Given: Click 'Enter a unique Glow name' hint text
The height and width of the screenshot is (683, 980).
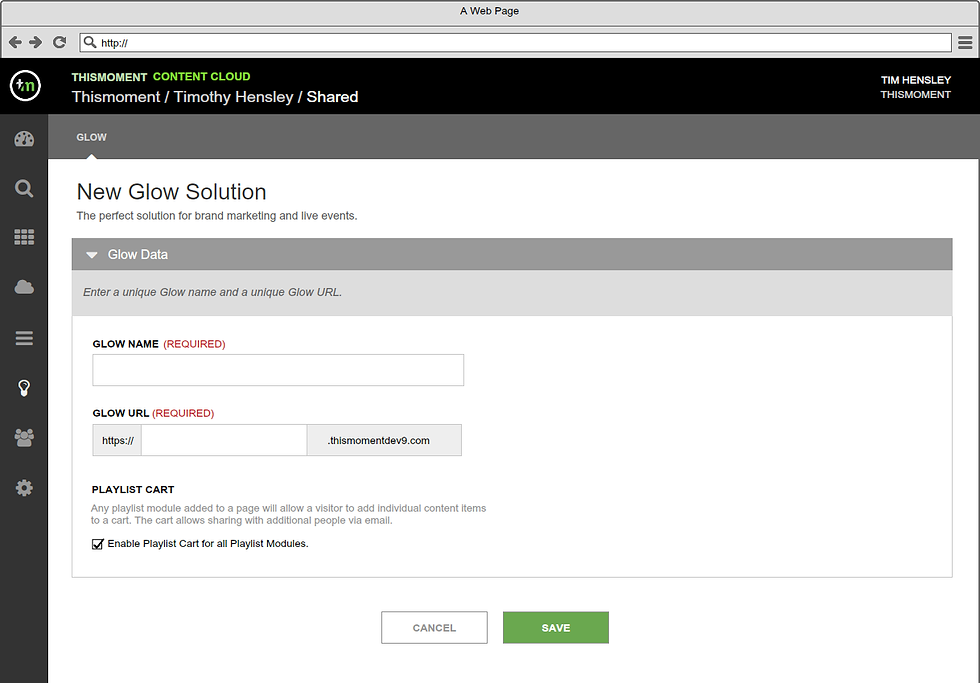Looking at the screenshot, I should coord(212,292).
